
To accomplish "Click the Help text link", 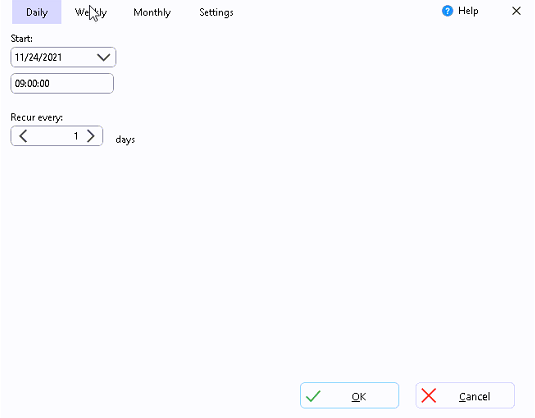I will (468, 11).
